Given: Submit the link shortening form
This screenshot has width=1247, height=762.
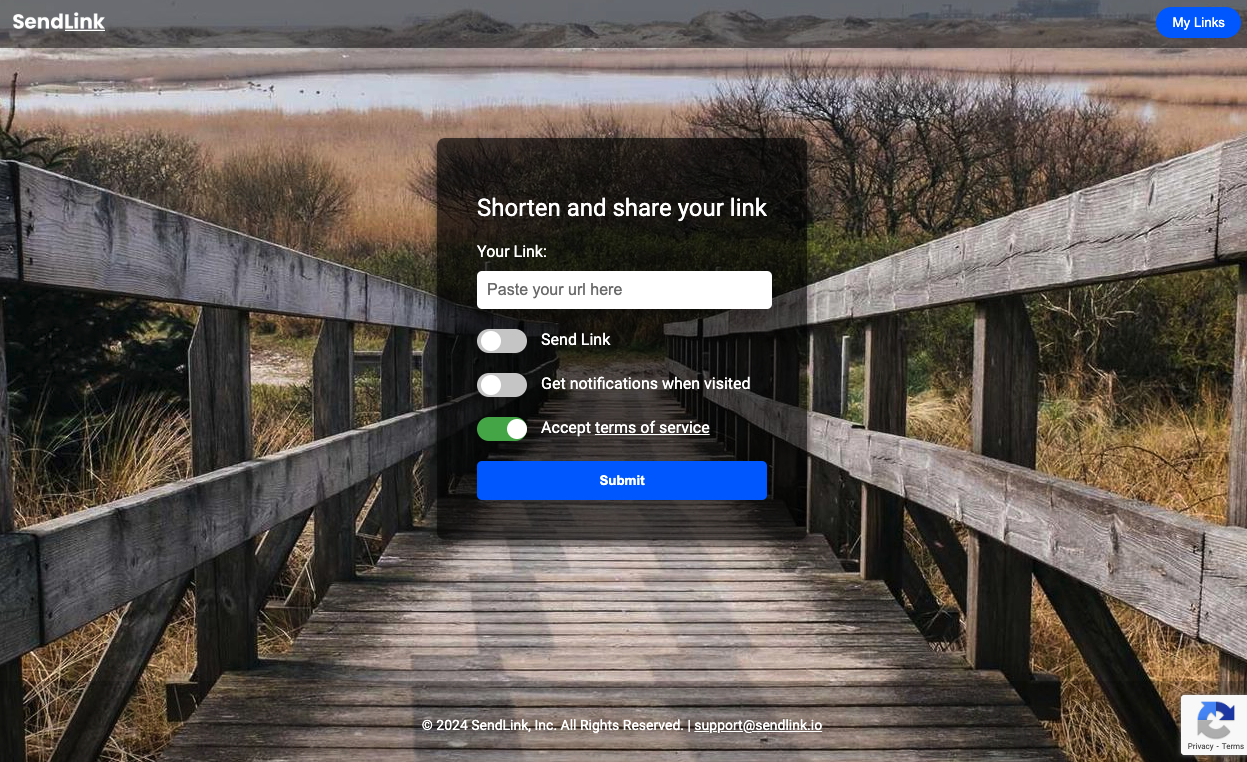Looking at the screenshot, I should coord(622,480).
